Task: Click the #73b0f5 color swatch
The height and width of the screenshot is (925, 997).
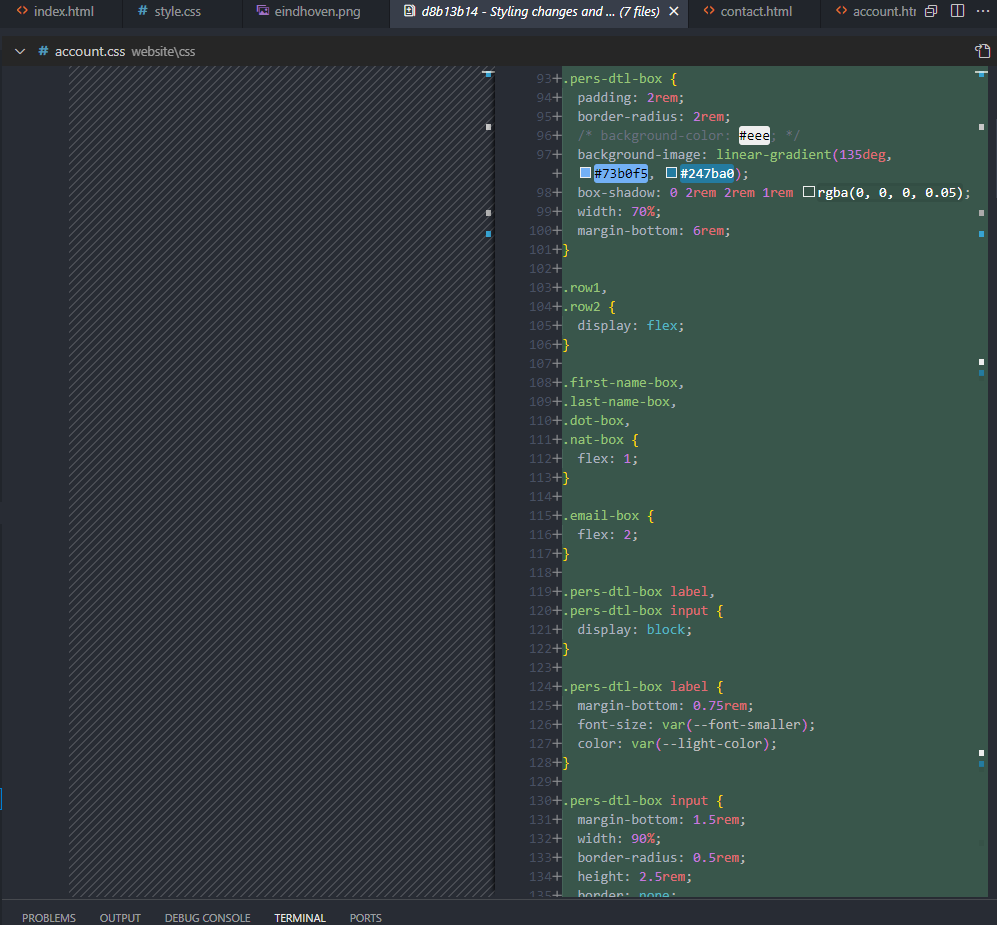Action: 586,174
